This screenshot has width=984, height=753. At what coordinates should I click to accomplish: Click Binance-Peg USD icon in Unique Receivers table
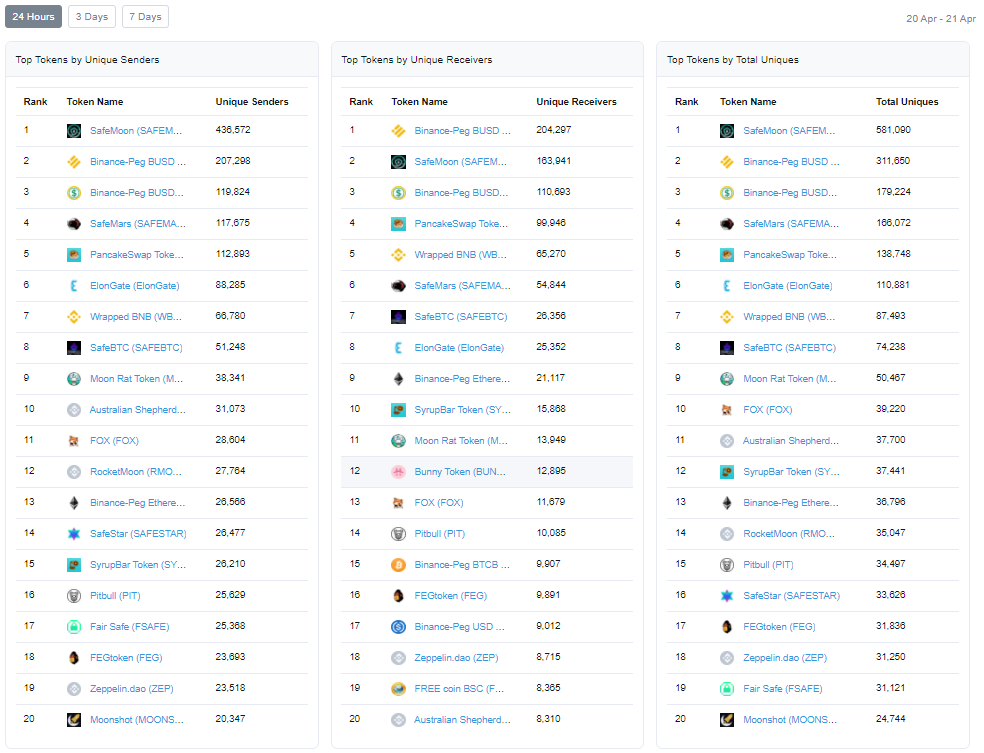[x=398, y=626]
